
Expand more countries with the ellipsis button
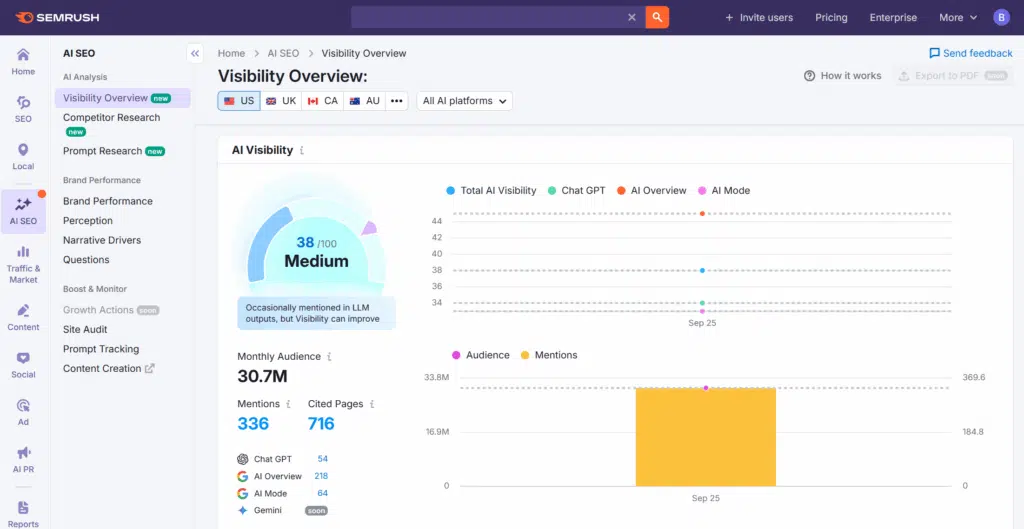click(396, 101)
